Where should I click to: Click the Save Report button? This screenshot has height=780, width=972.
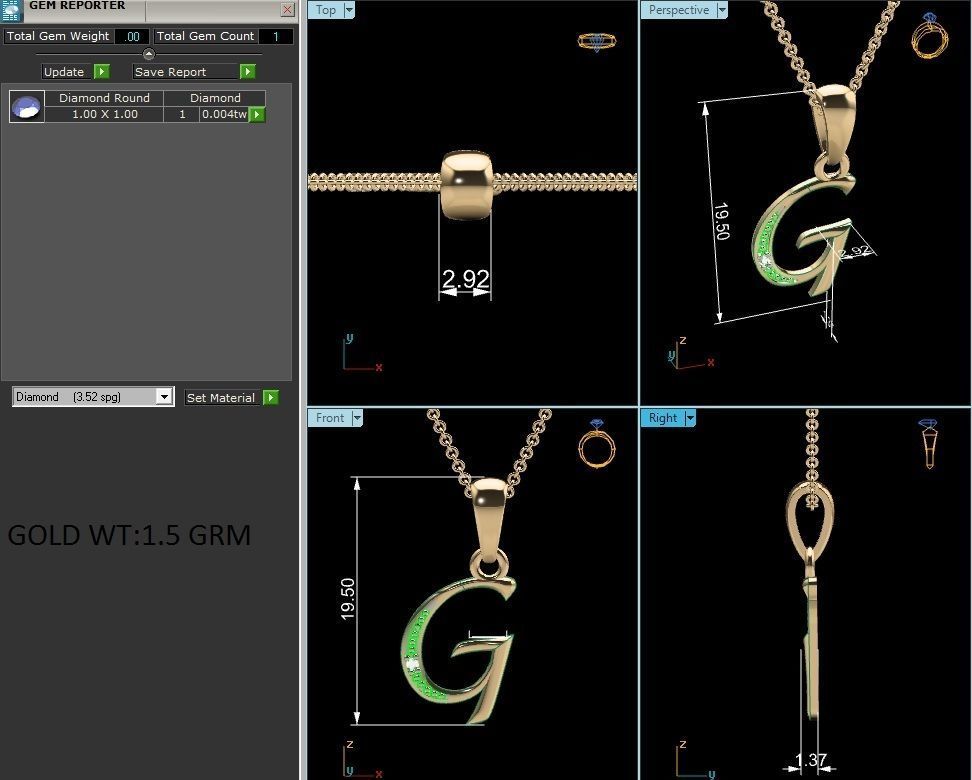tap(186, 72)
